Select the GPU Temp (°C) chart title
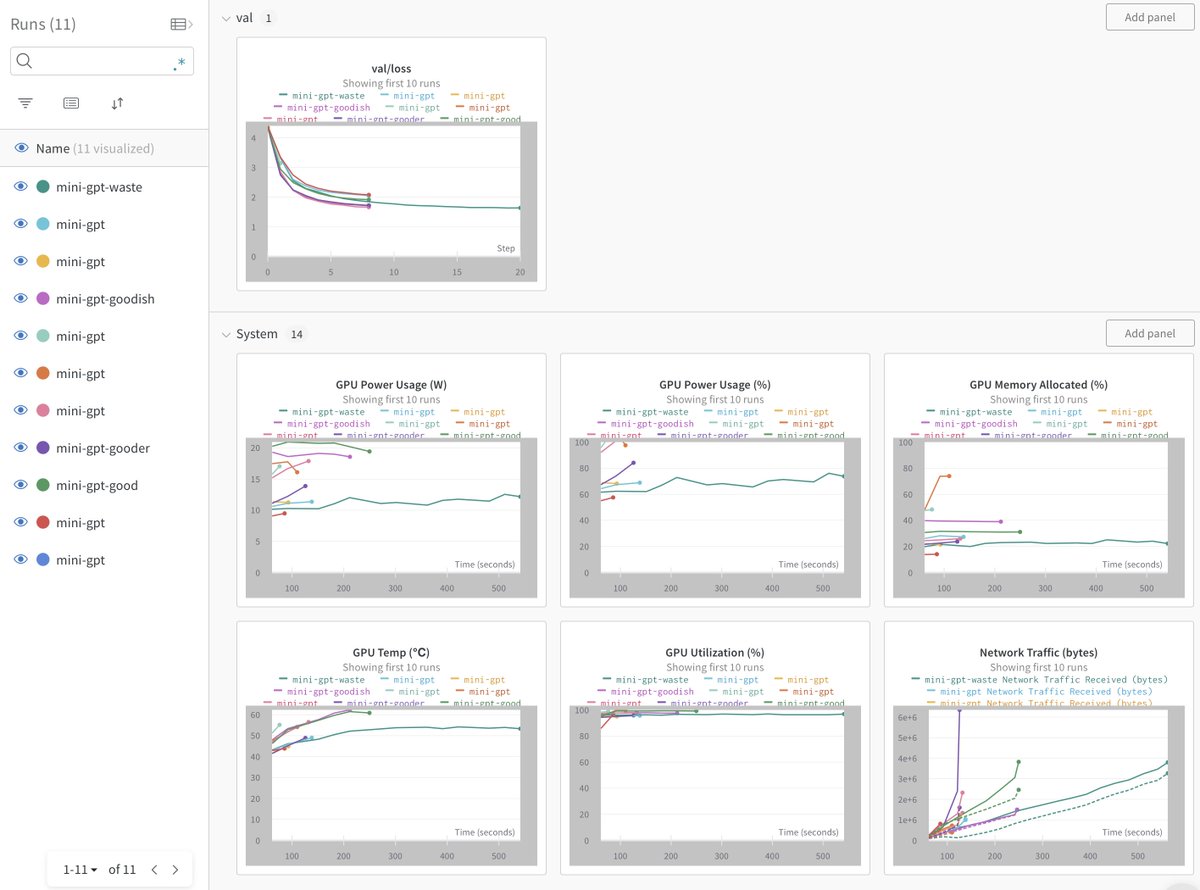 click(391, 653)
